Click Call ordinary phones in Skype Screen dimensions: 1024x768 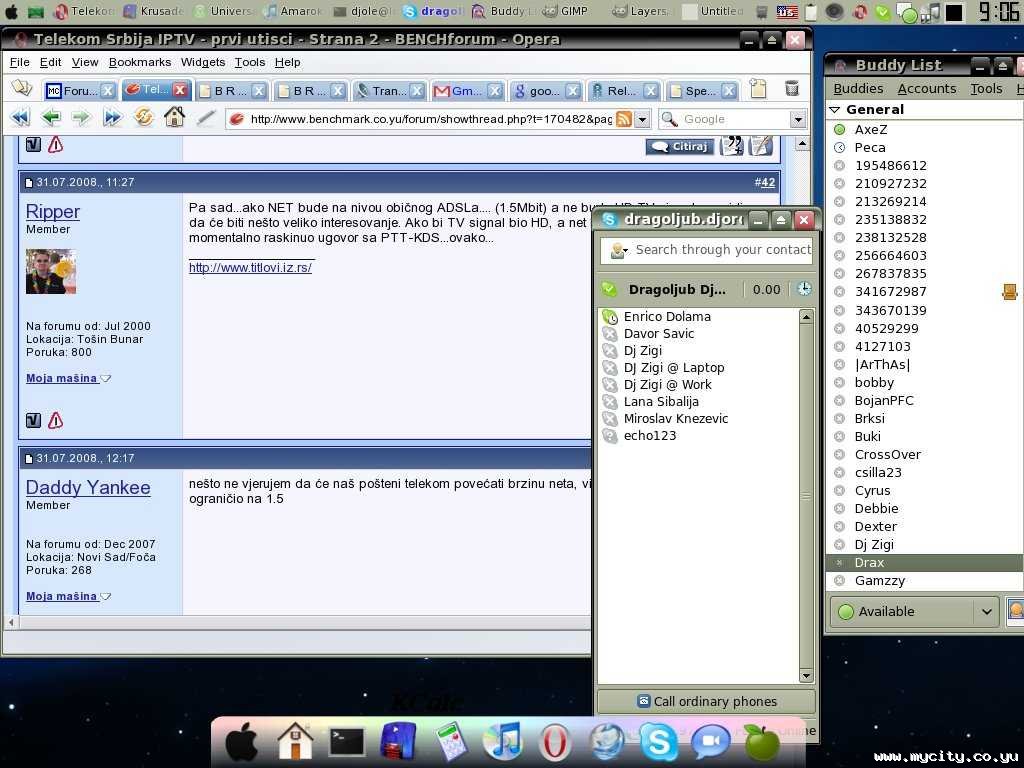coord(707,701)
